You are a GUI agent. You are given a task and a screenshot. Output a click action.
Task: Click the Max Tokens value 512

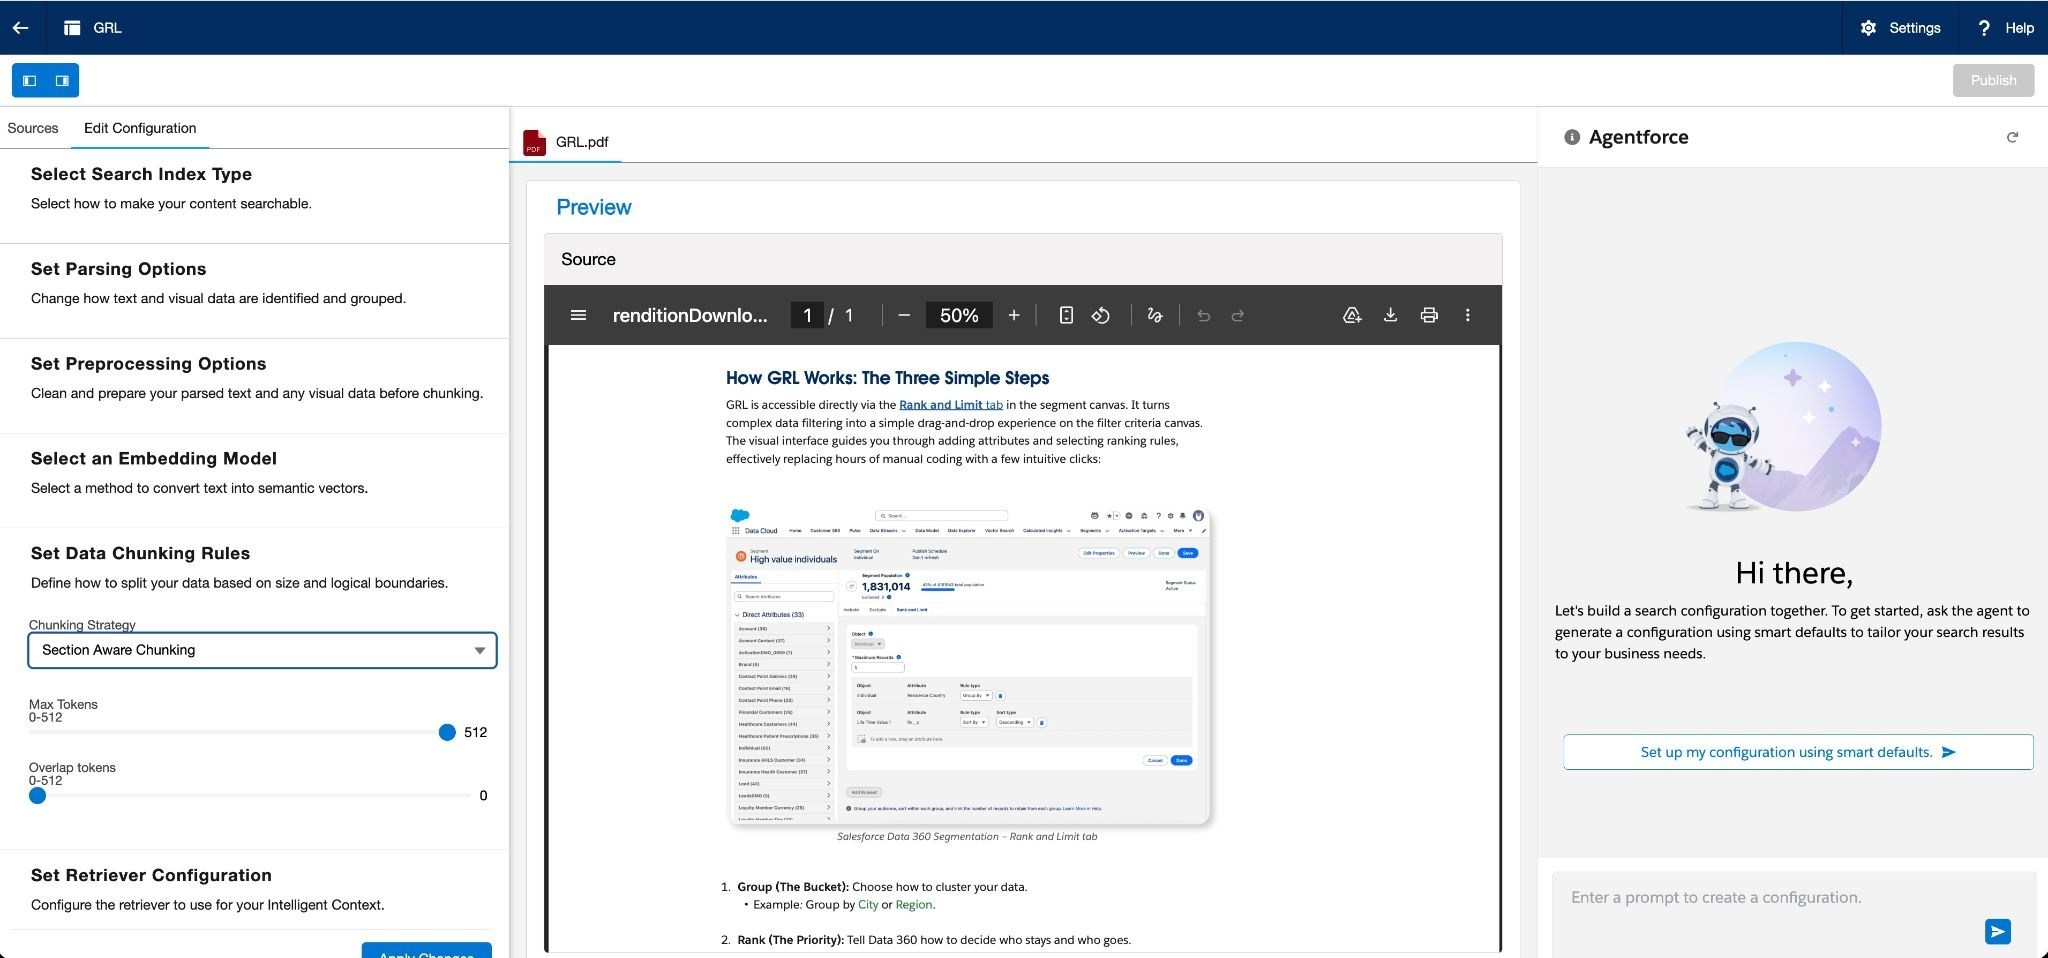(476, 733)
